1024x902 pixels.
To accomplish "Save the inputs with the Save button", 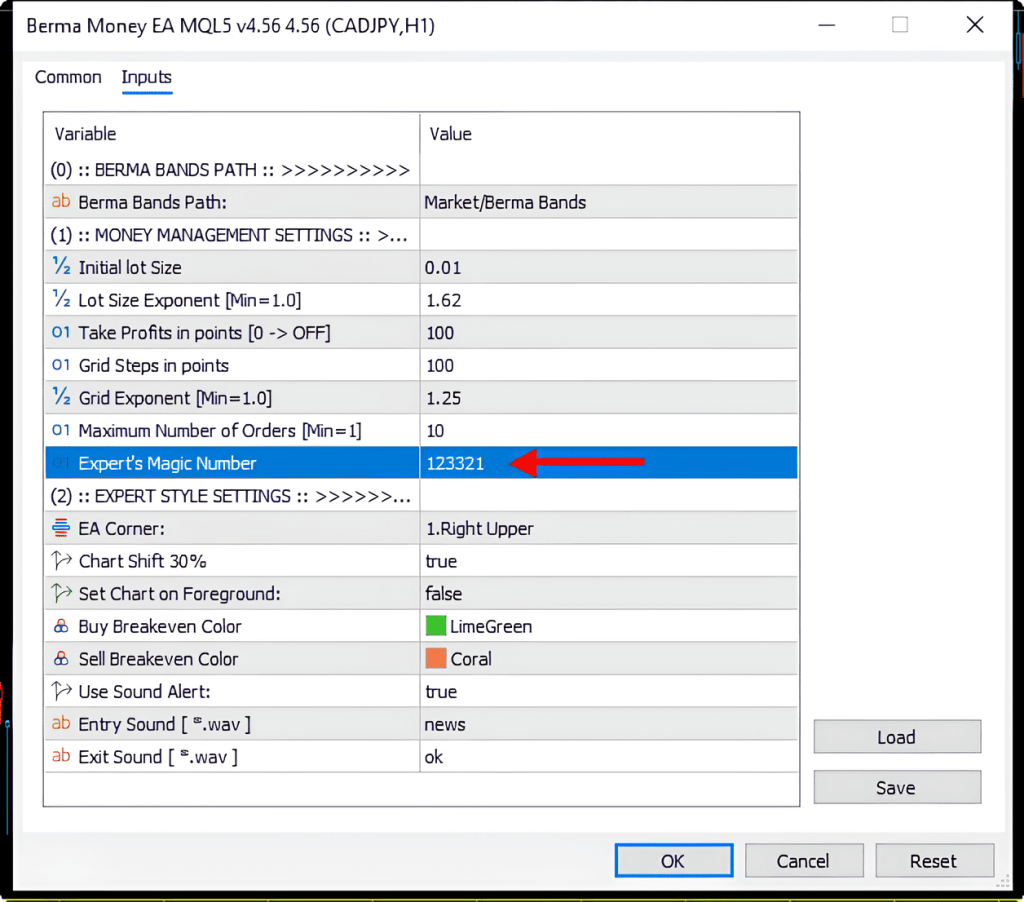I will [x=897, y=787].
